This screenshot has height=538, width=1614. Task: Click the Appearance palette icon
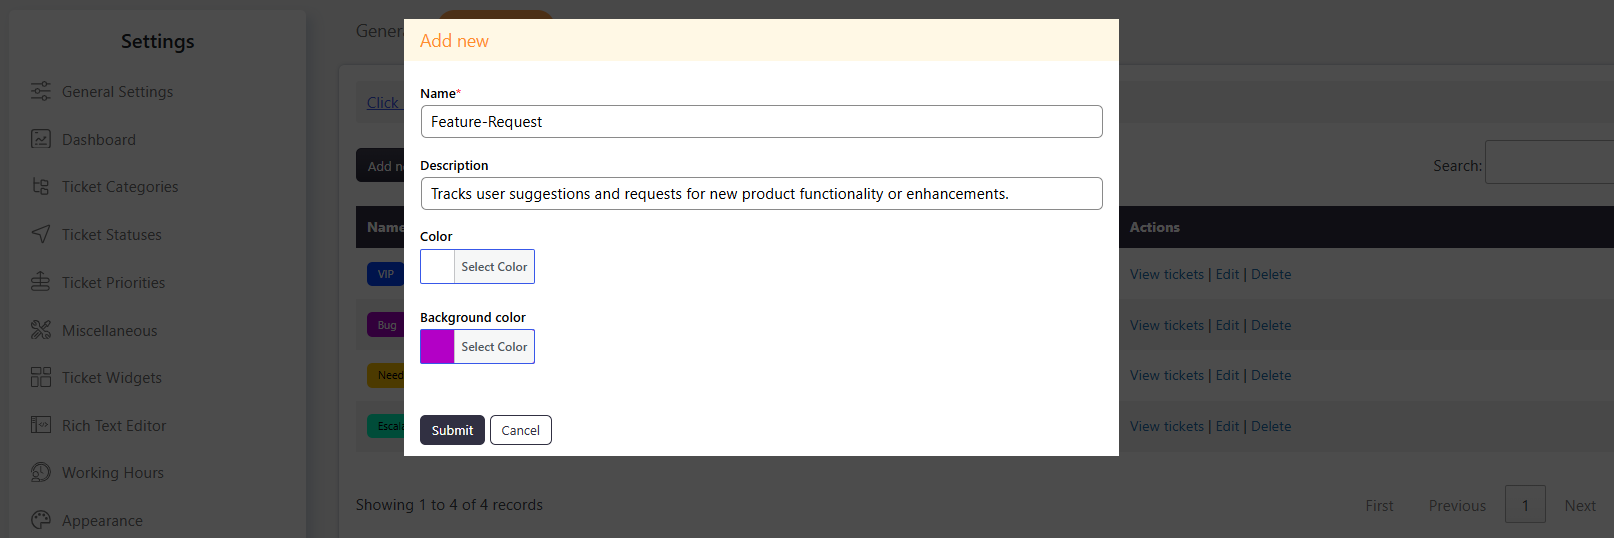(x=40, y=520)
